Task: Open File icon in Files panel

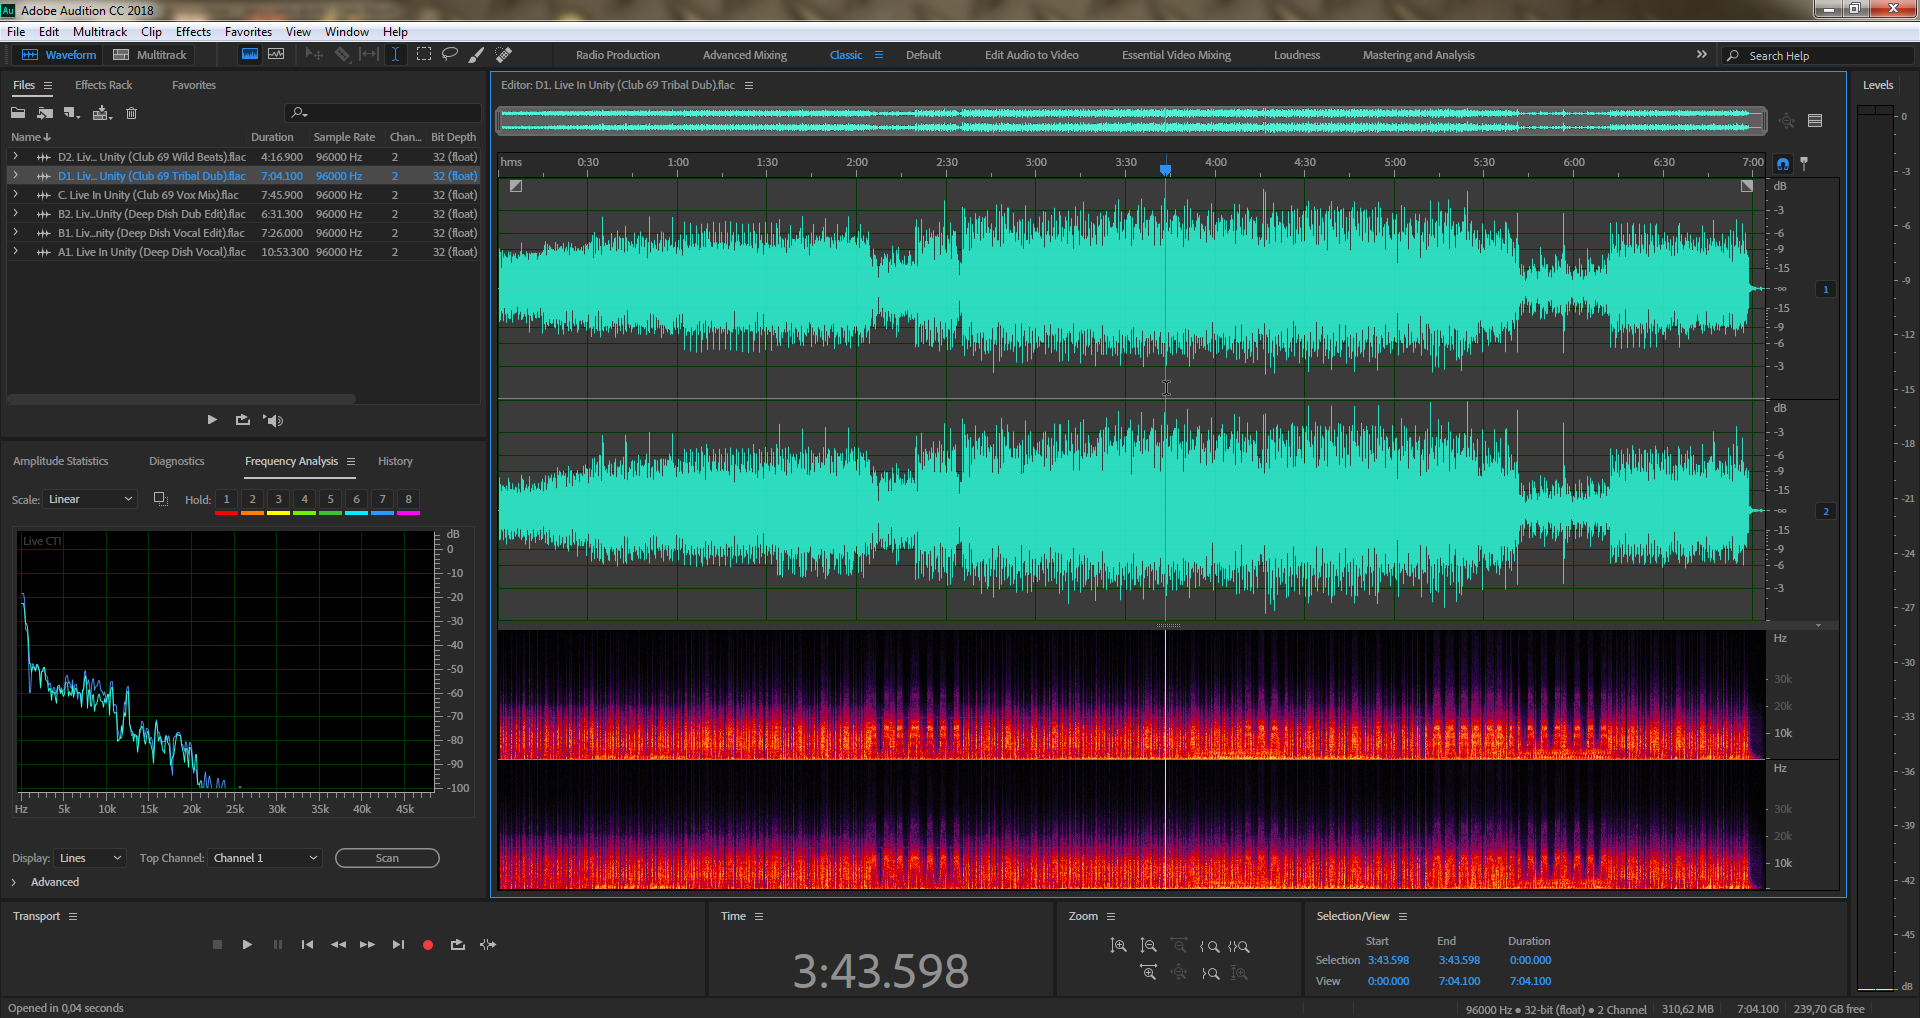Action: pos(18,113)
